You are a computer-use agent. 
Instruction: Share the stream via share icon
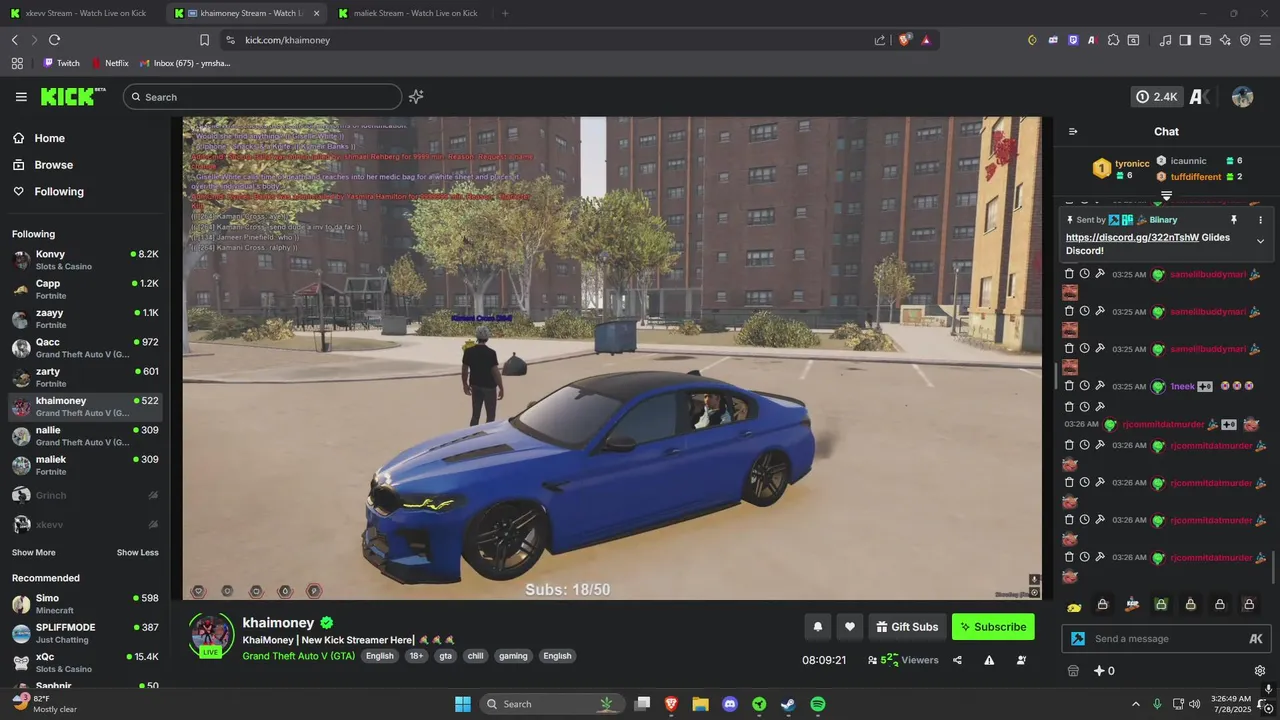point(957,660)
